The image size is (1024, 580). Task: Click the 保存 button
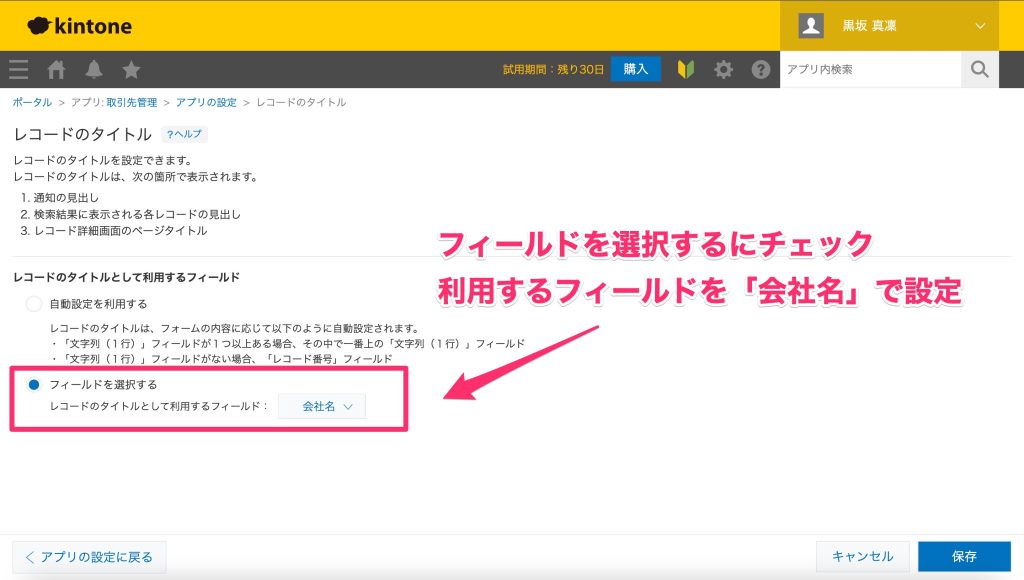pos(965,556)
